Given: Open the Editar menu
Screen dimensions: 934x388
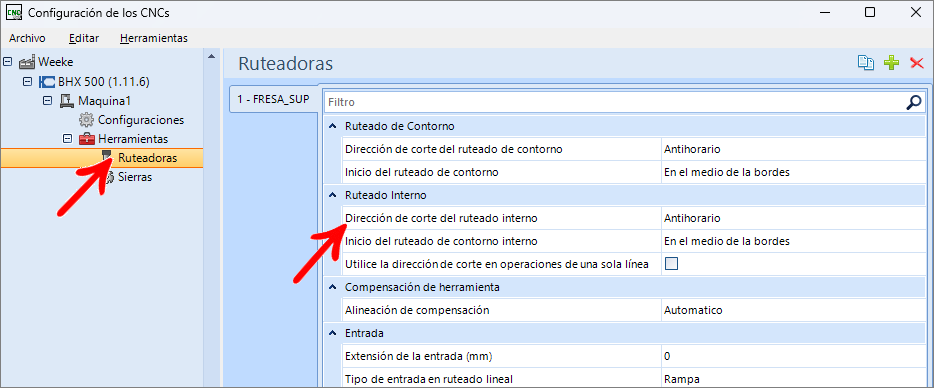Looking at the screenshot, I should pos(84,38).
